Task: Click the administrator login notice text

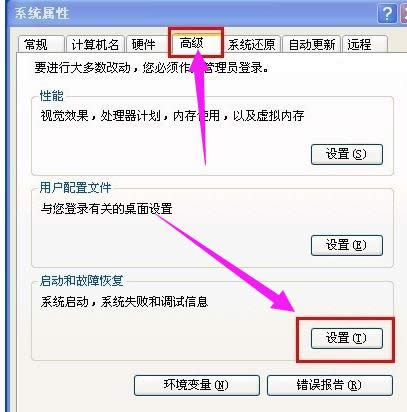Action: click(x=152, y=68)
